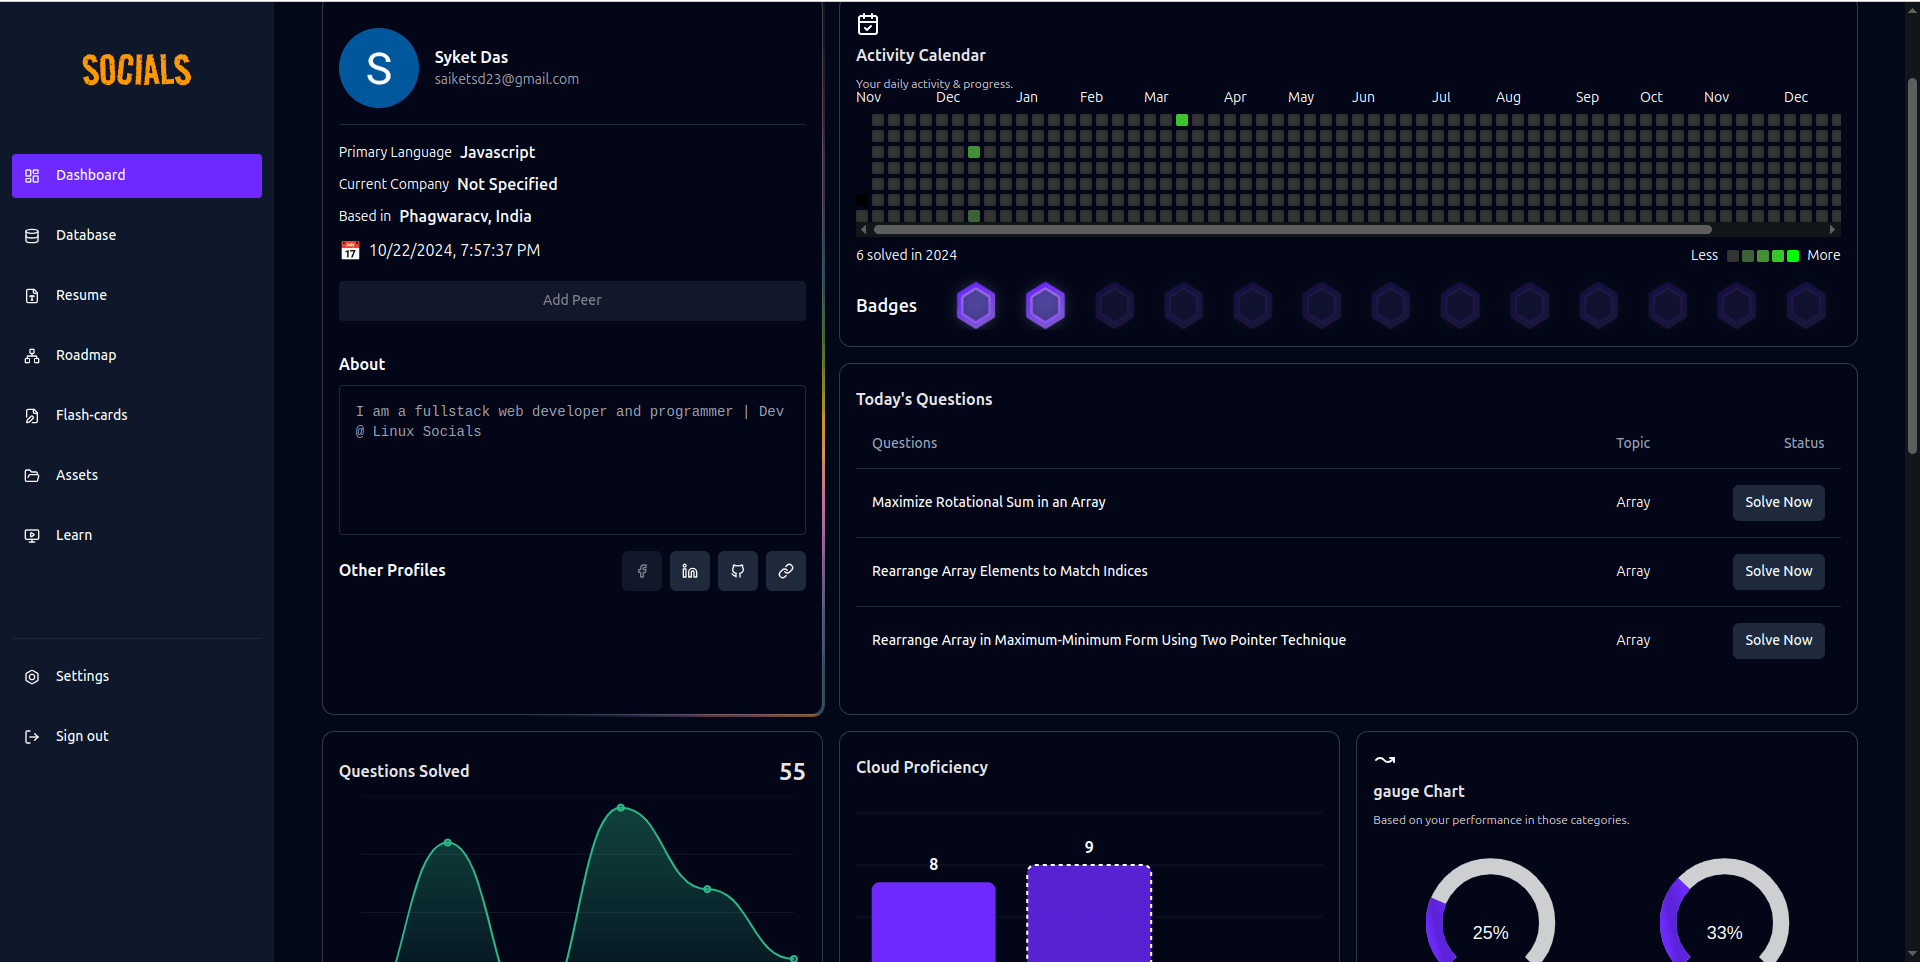
Task: Click the Questions Solved count 55
Action: coord(792,772)
